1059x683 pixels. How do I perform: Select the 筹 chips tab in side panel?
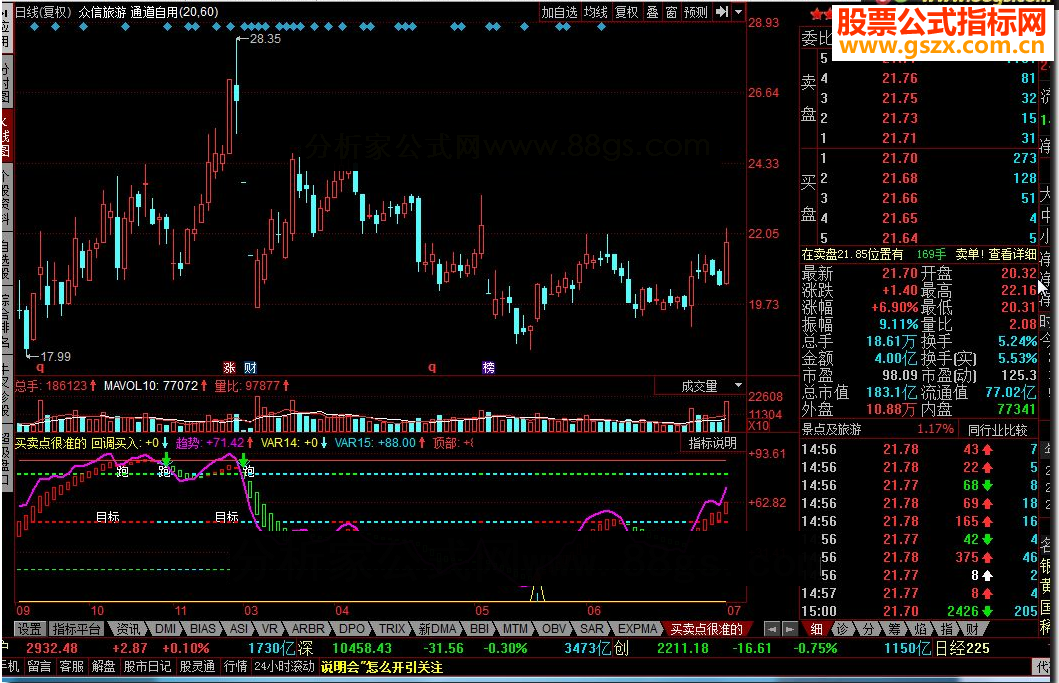click(894, 629)
